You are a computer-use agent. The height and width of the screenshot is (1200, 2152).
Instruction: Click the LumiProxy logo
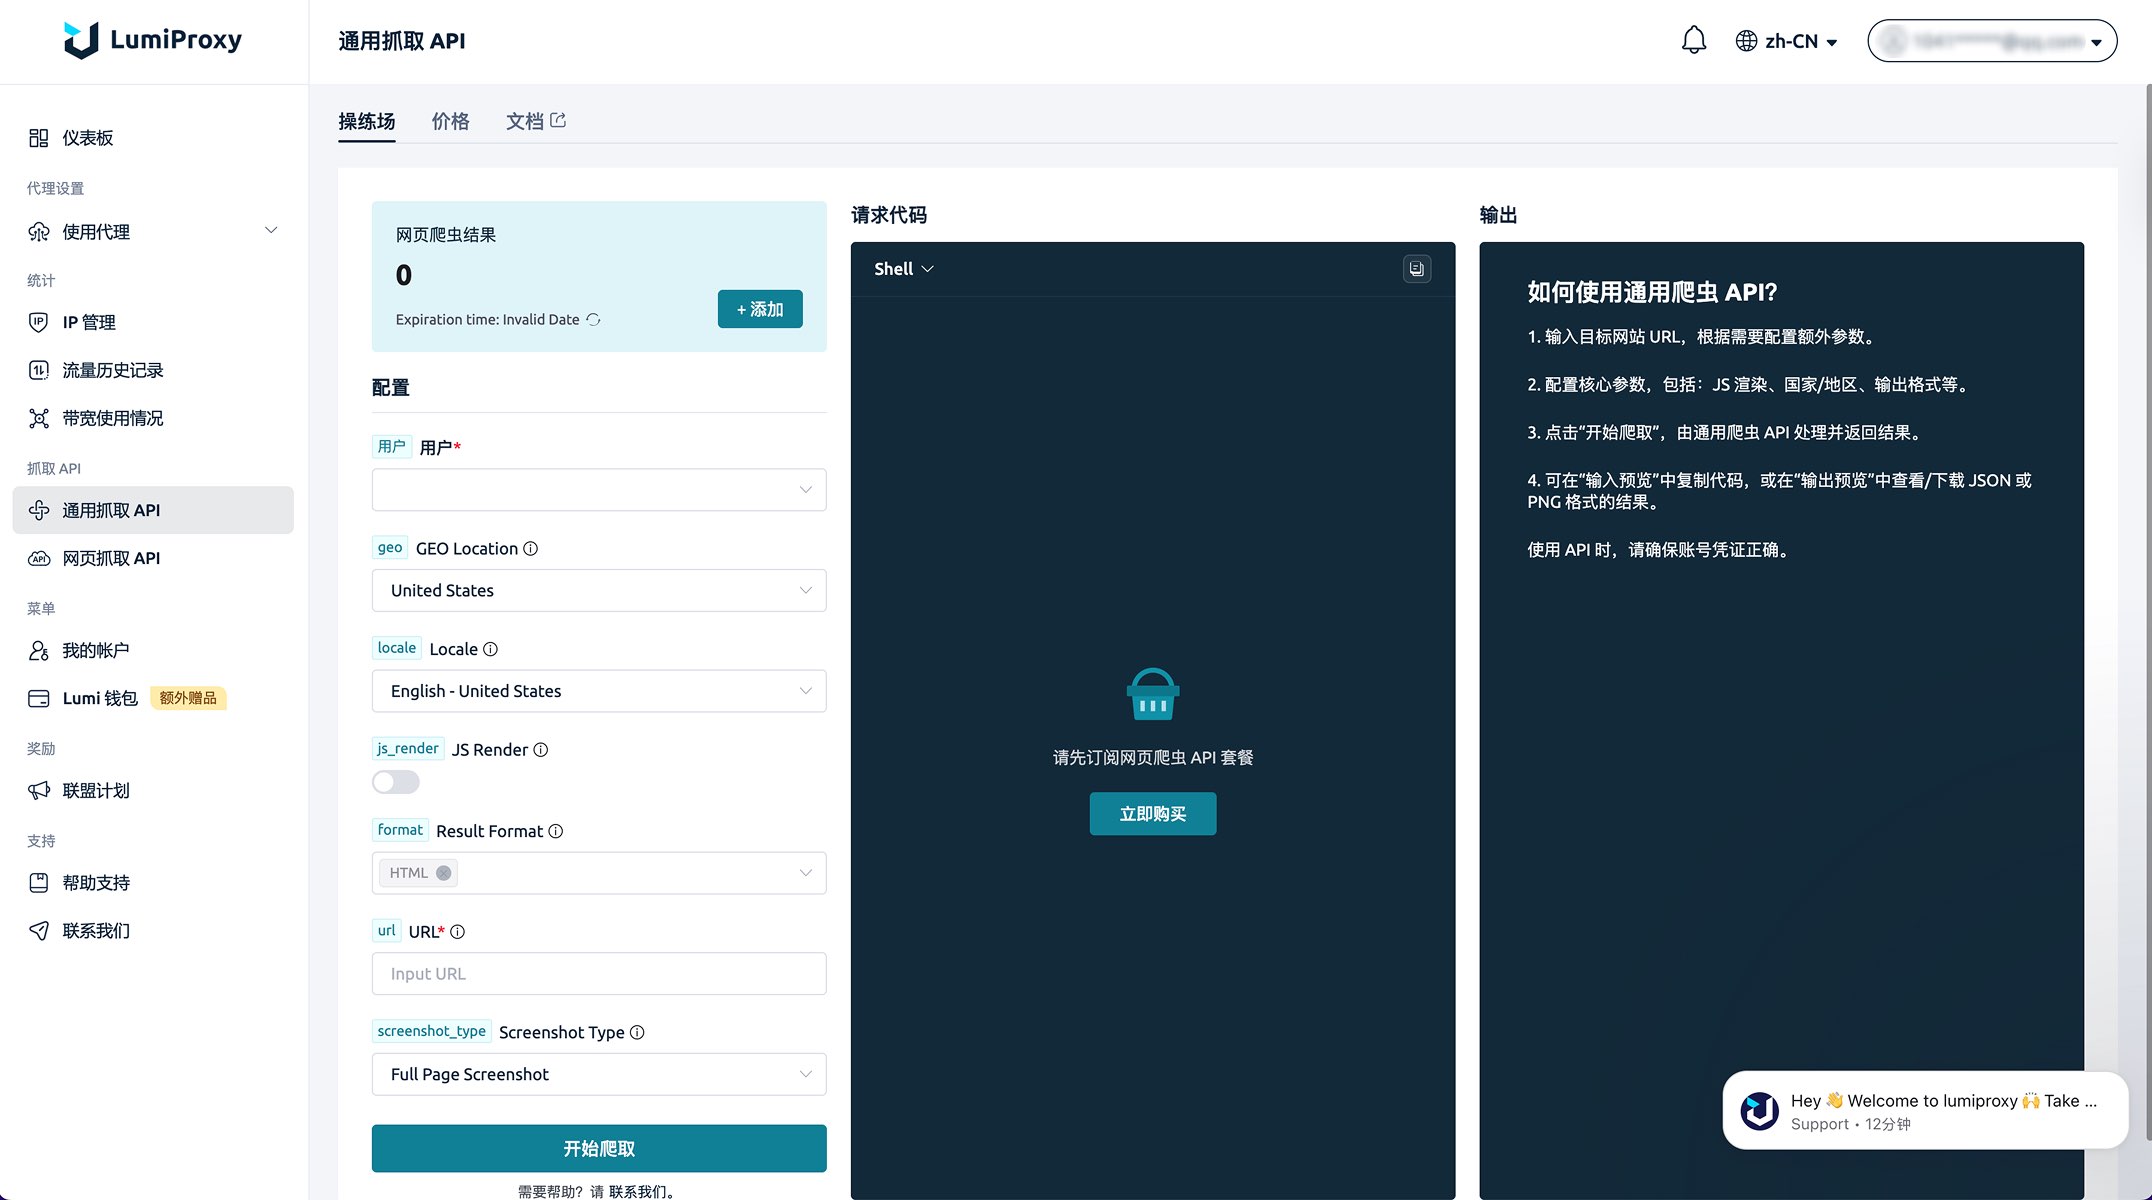pos(153,40)
